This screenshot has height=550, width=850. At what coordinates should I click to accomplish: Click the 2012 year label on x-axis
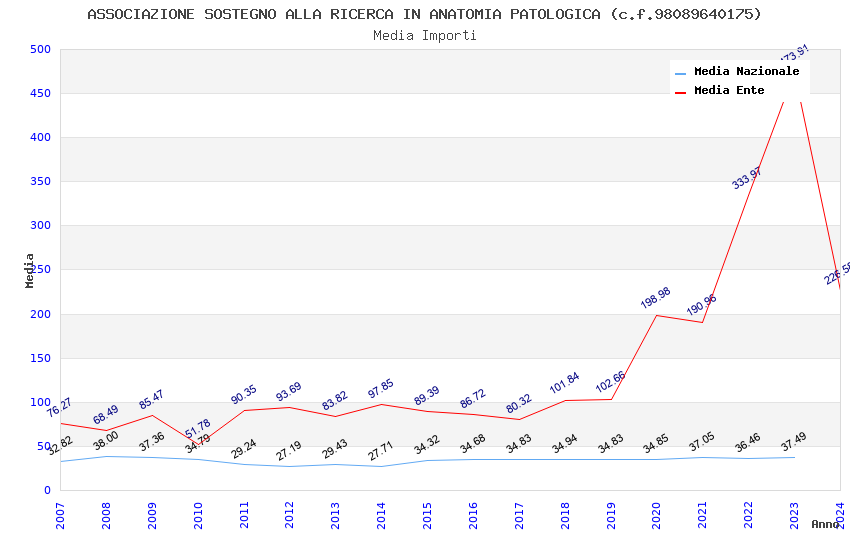[289, 515]
